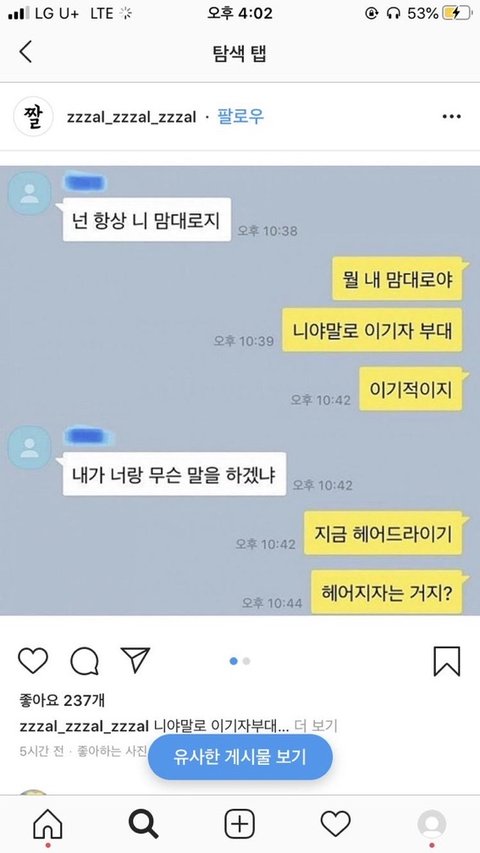Open zzzal_zzzal_zzzal profile picture
The image size is (480, 853).
33,116
